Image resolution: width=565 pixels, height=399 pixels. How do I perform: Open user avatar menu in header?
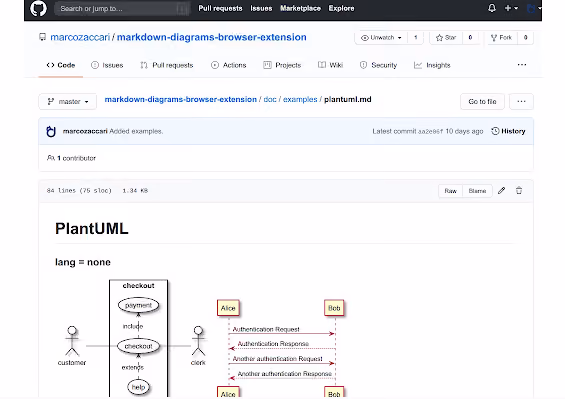pos(533,8)
